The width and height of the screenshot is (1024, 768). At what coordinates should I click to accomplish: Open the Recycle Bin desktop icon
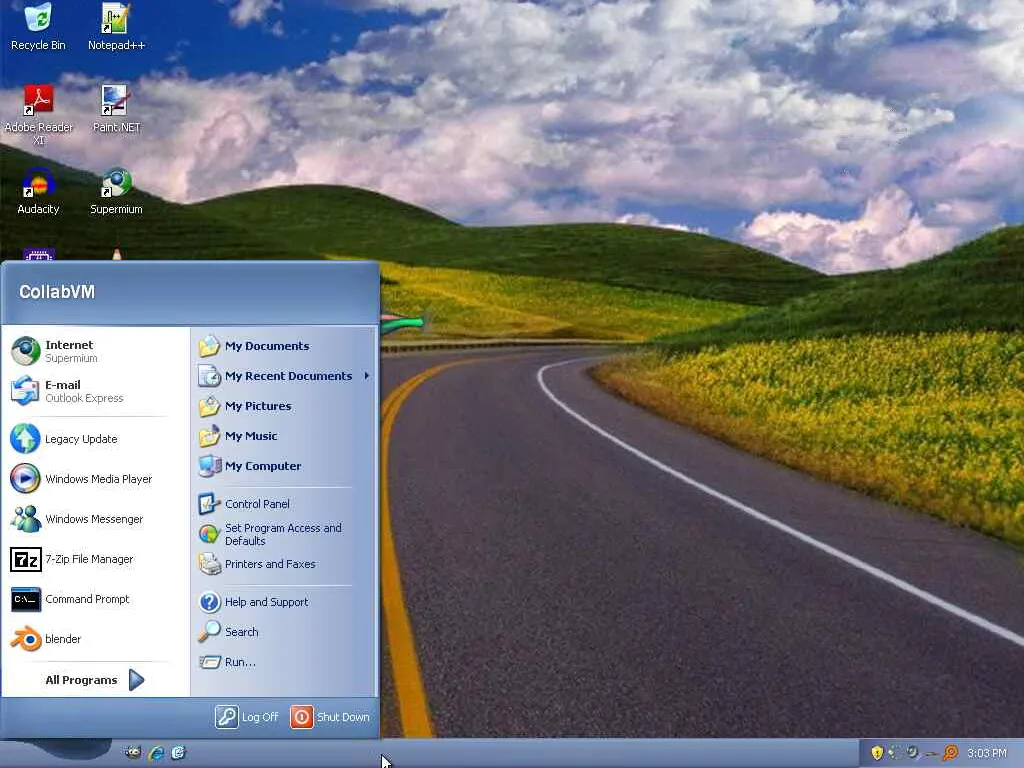coord(38,27)
